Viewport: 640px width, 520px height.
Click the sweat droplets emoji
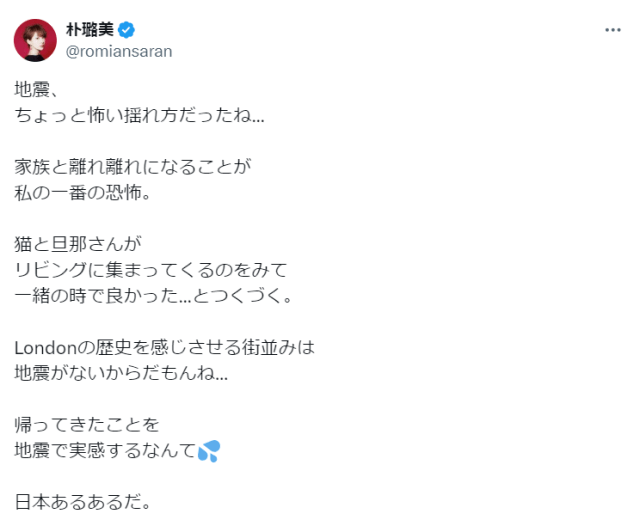tap(208, 451)
